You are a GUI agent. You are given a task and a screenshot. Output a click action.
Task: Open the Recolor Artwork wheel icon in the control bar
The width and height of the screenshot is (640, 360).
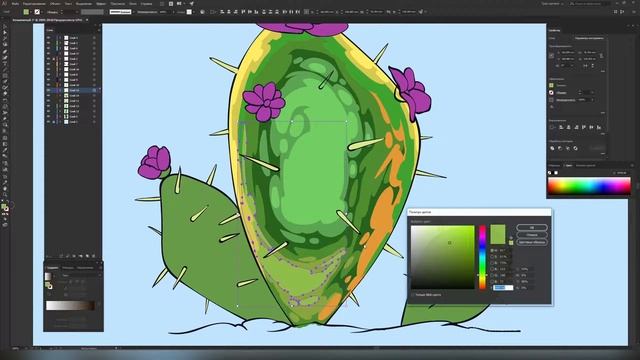tap(202, 12)
